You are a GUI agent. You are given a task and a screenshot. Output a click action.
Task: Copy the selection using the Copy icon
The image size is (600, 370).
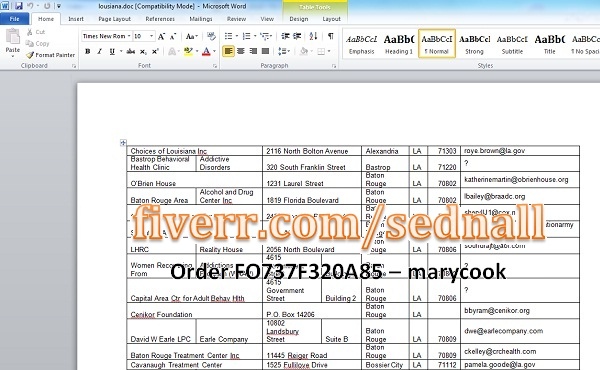pos(29,44)
